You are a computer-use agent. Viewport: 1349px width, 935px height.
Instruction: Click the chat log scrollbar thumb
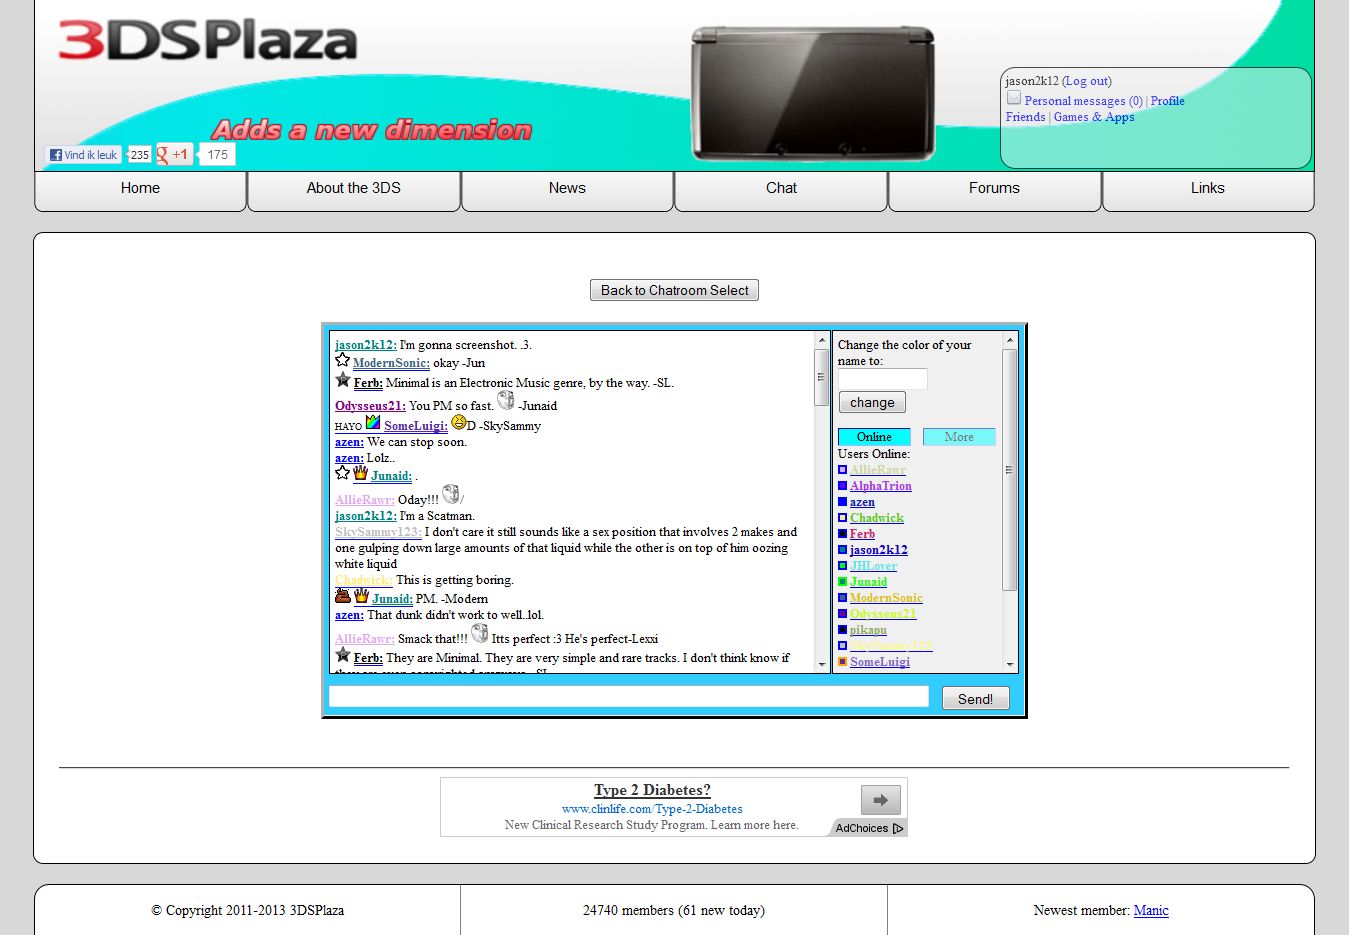(822, 377)
